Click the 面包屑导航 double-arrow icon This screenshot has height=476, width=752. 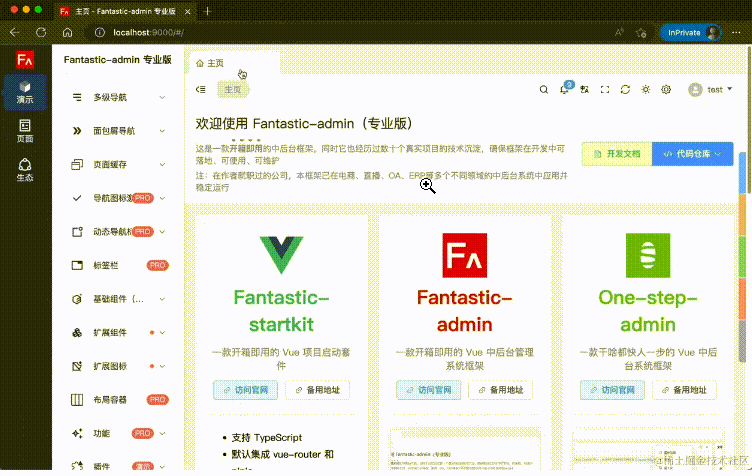tap(77, 131)
